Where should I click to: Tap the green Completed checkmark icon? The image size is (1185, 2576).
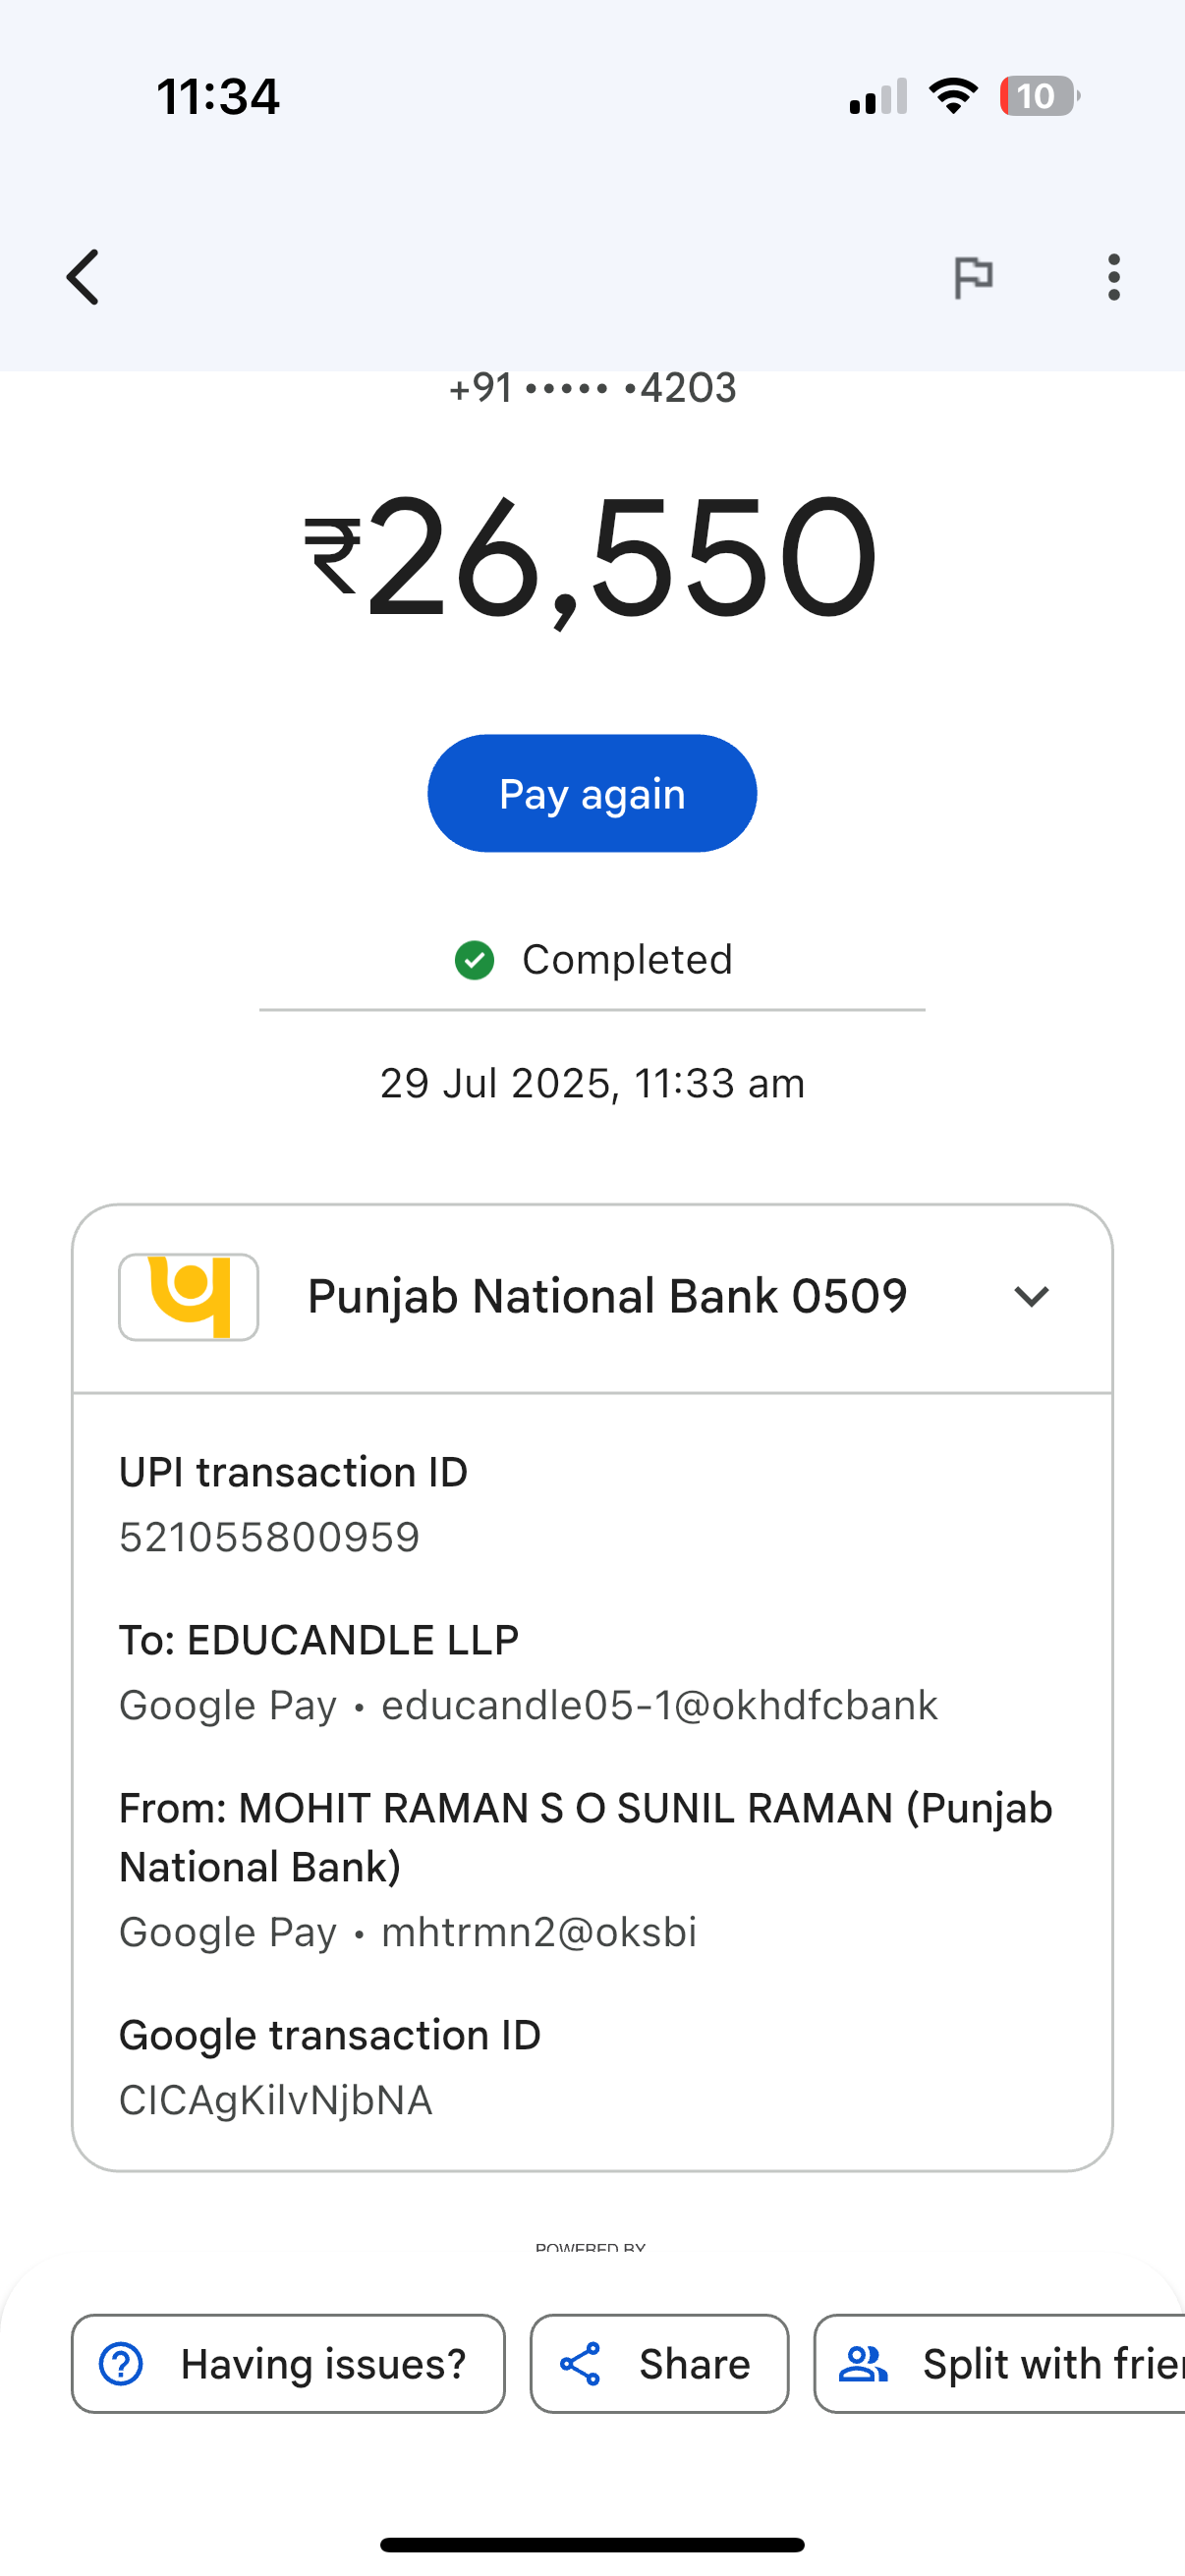(474, 960)
